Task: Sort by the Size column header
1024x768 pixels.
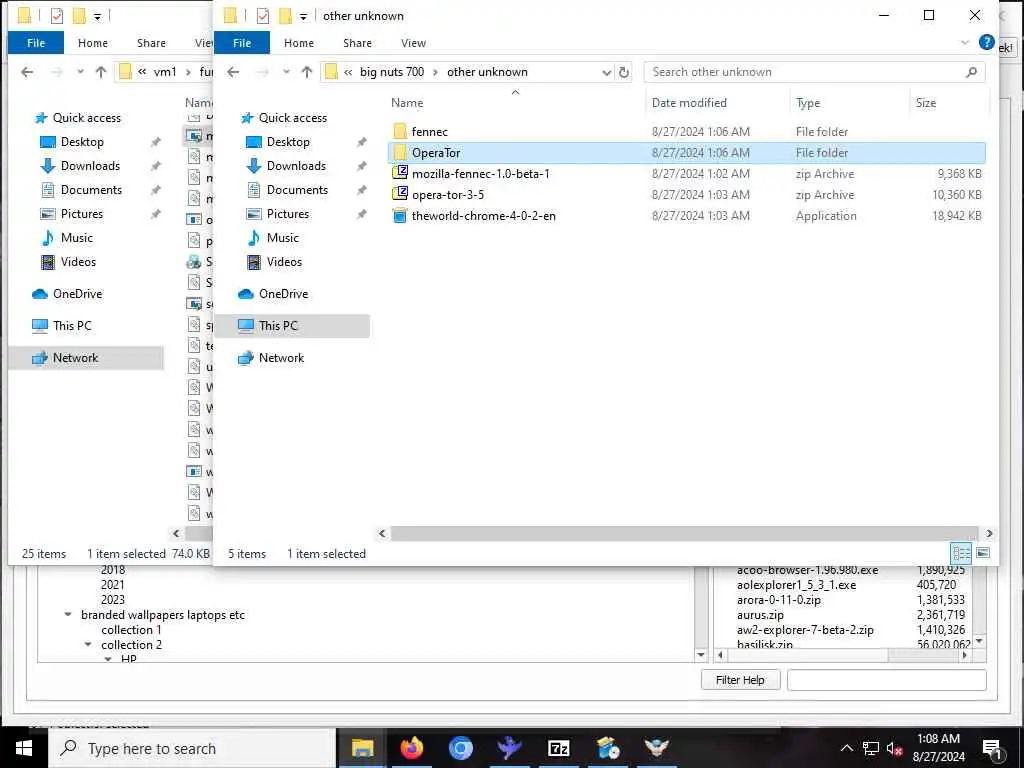Action: coord(925,103)
